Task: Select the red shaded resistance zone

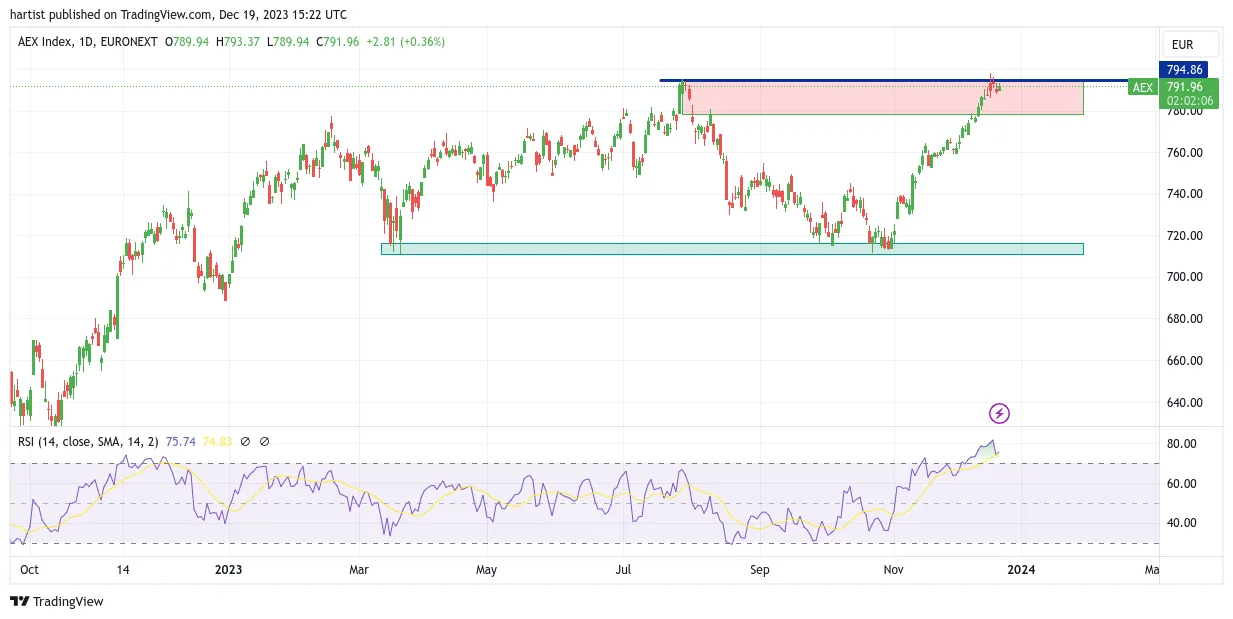Action: pyautogui.click(x=880, y=98)
